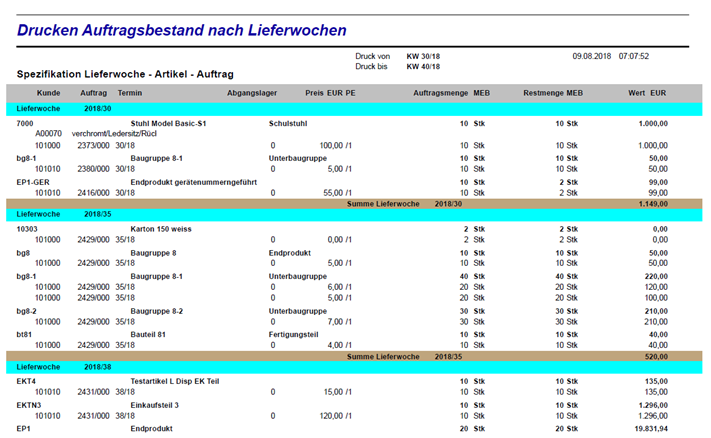
Task: Click the Termin column header
Action: click(130, 93)
